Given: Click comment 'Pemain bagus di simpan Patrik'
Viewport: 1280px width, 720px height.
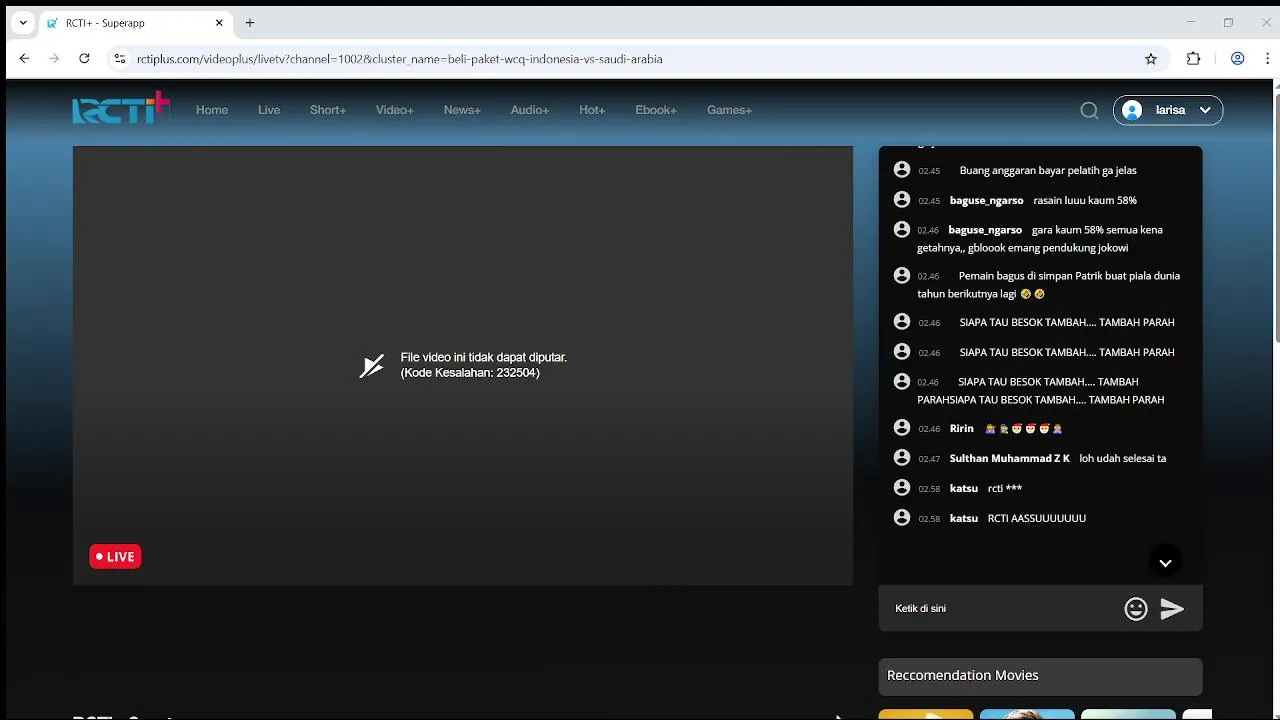Looking at the screenshot, I should point(1048,285).
